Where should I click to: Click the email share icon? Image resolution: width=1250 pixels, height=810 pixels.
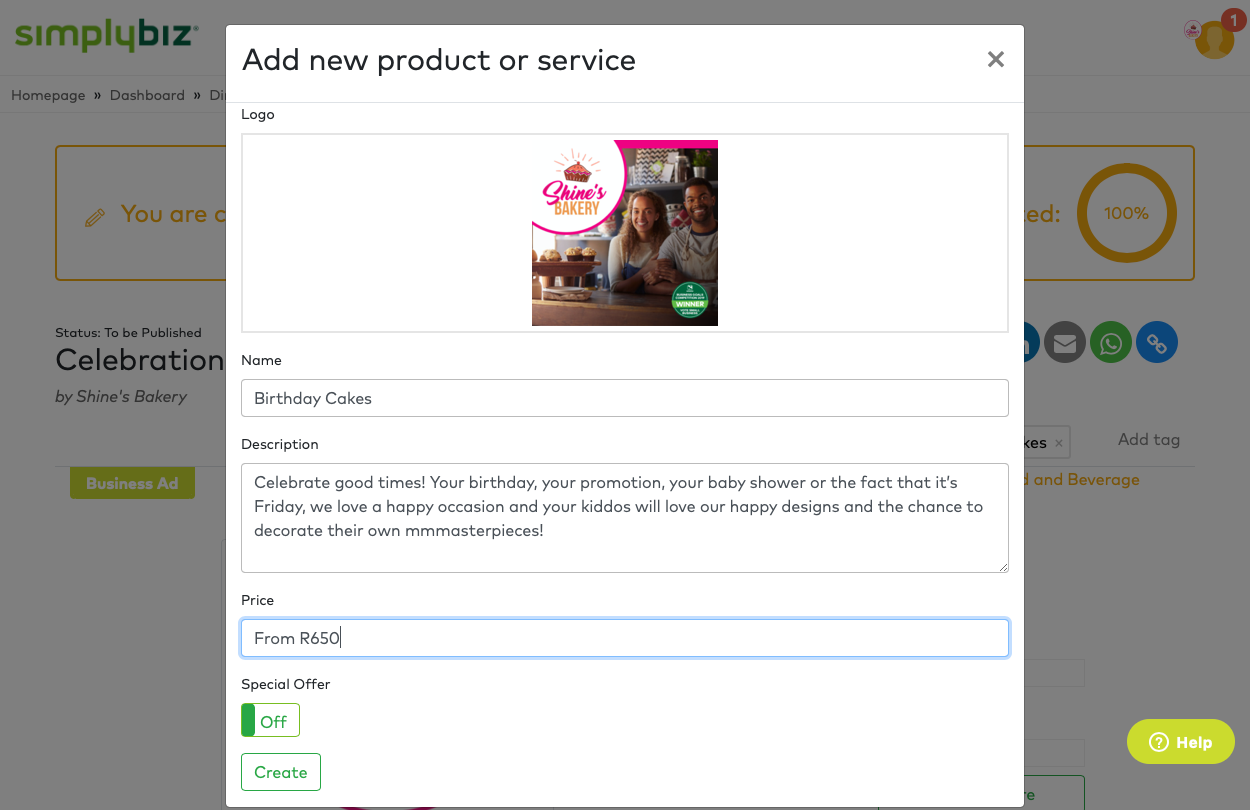coord(1065,343)
